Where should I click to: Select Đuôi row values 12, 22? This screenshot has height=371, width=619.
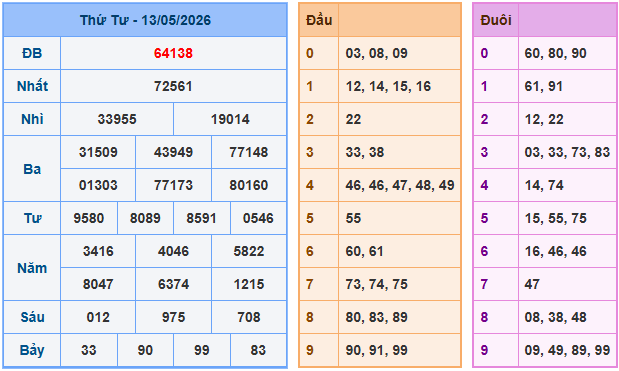click(544, 119)
